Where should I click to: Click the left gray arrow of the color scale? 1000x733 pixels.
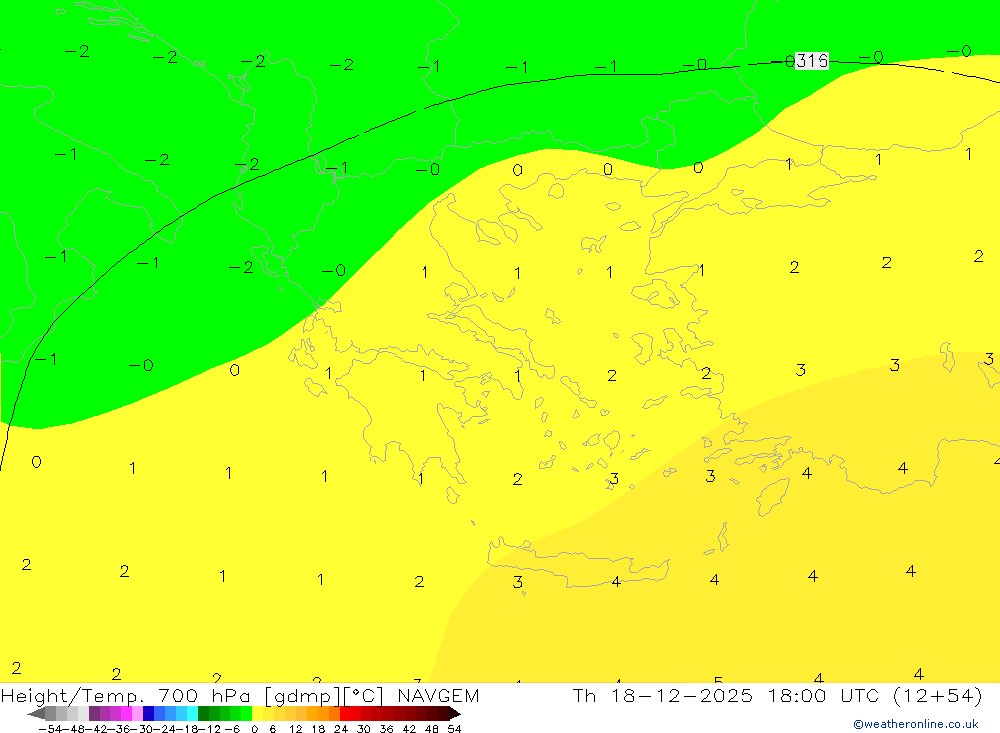click(x=36, y=713)
